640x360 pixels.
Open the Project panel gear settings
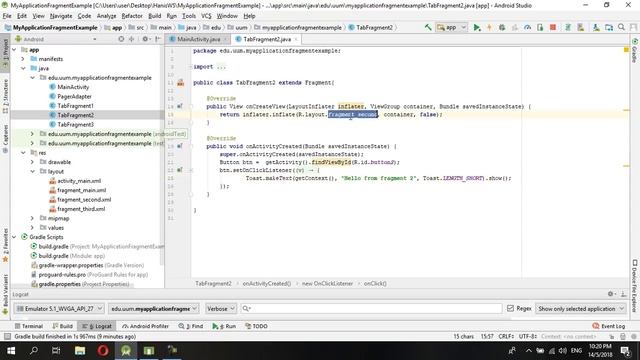coord(145,39)
